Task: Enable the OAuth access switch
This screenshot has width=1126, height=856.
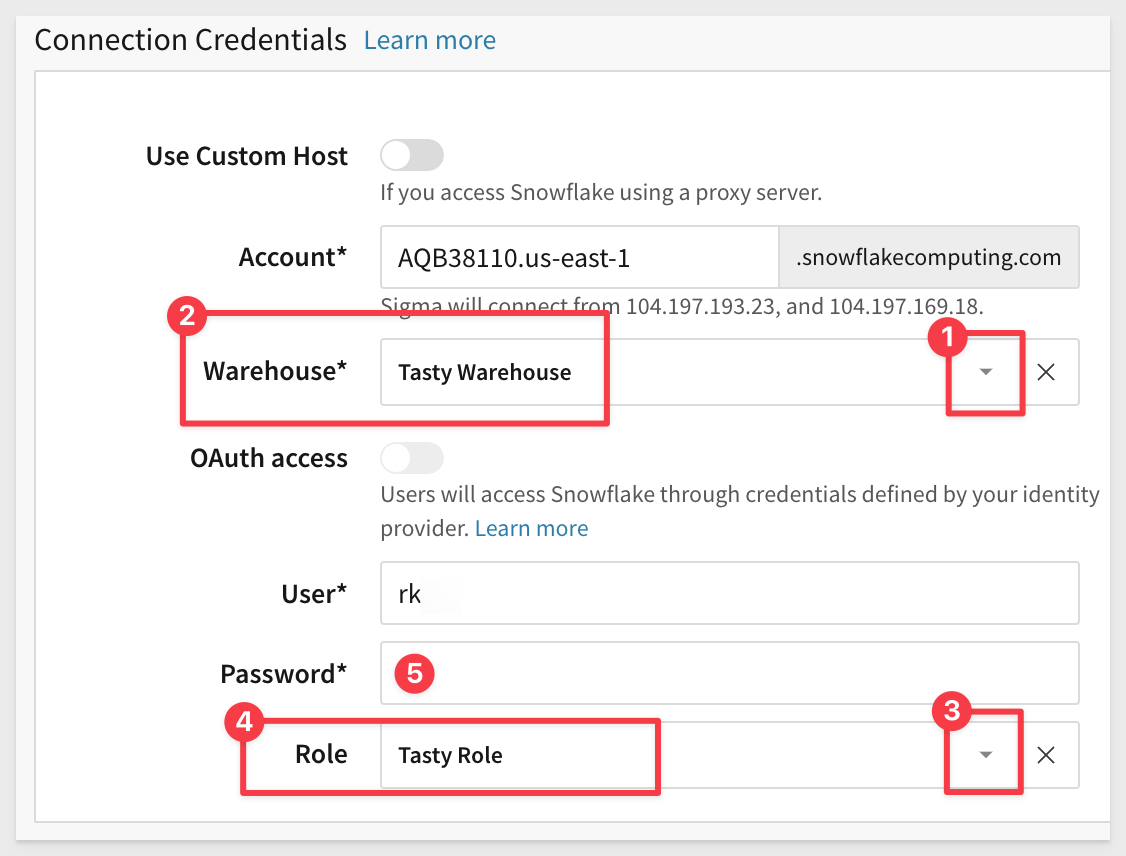Action: click(x=411, y=458)
